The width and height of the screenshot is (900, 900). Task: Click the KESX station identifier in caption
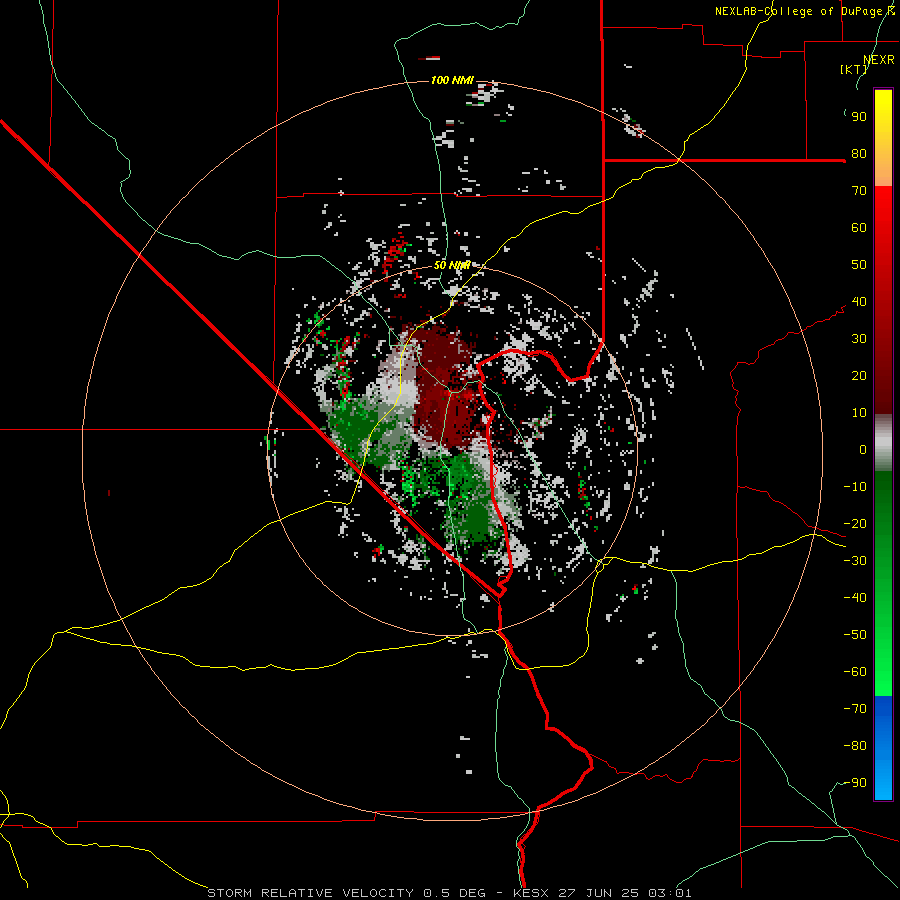[531, 893]
